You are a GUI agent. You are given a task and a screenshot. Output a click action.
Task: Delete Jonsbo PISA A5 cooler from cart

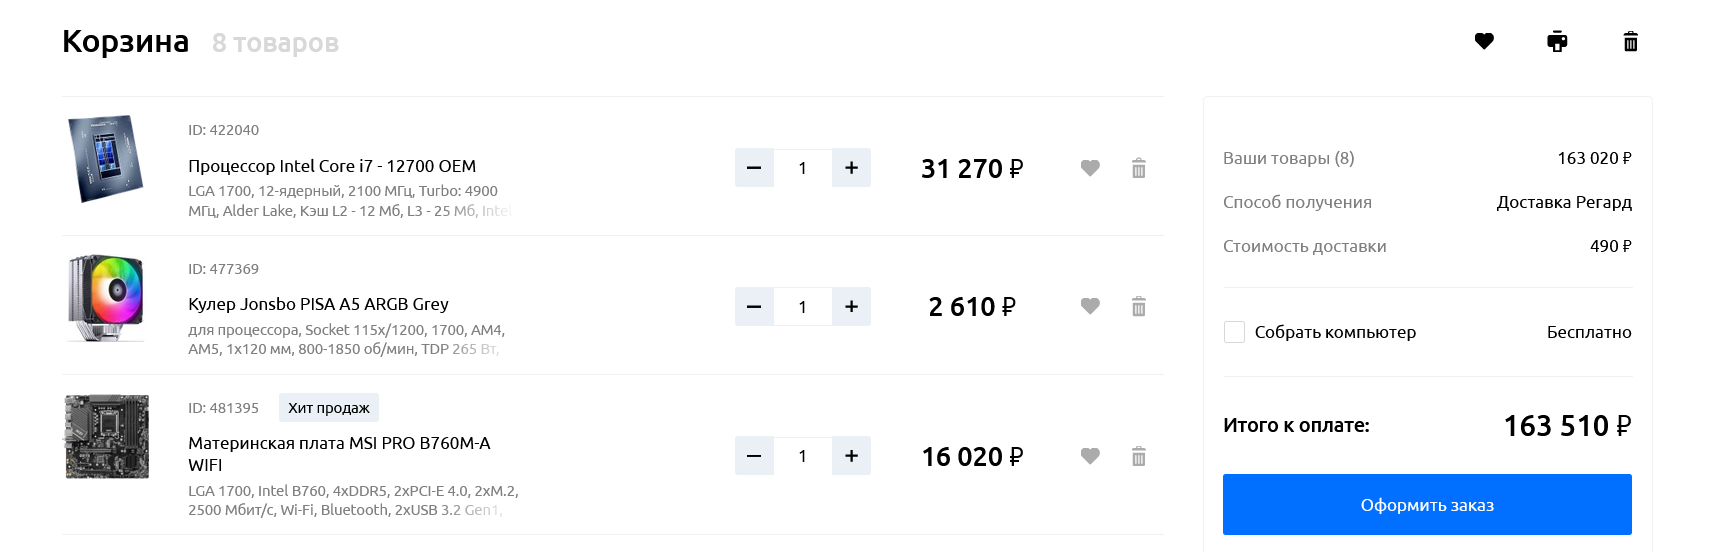coord(1138,306)
